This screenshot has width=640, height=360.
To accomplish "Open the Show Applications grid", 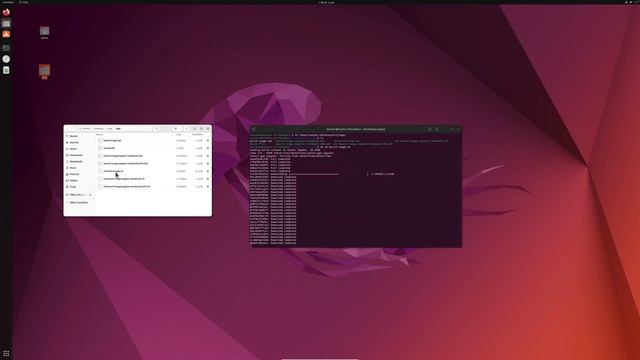I will pos(6,353).
